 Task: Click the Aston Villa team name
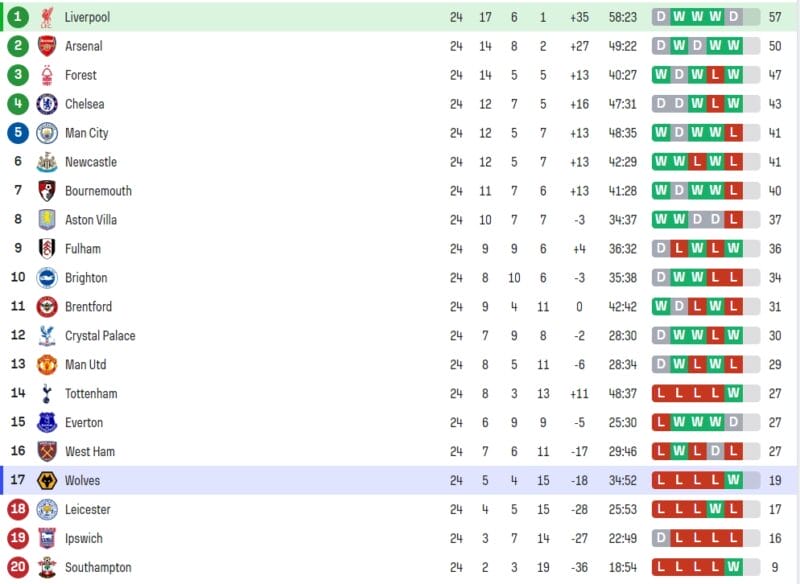point(91,220)
